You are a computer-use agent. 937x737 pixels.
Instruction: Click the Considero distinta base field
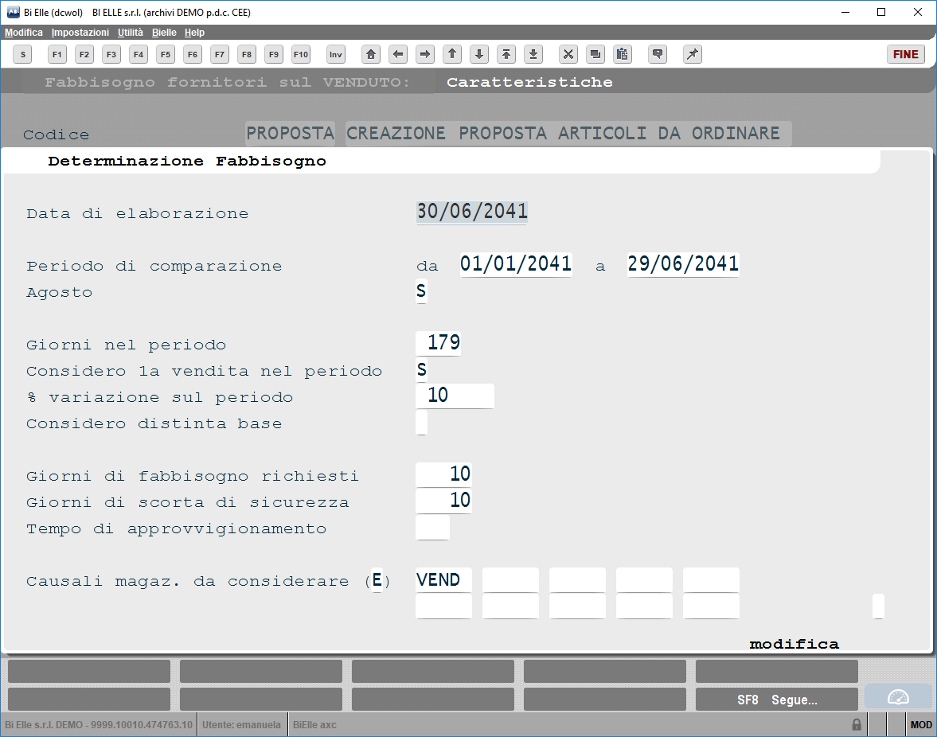pyautogui.click(x=421, y=423)
